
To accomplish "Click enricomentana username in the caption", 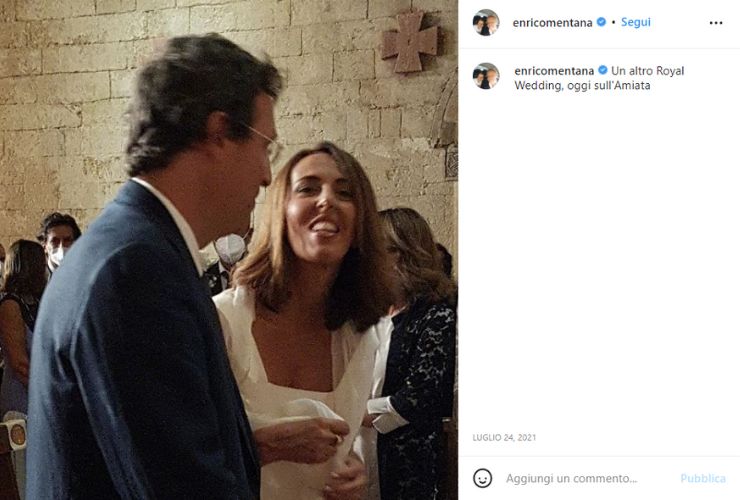I will (x=554, y=71).
